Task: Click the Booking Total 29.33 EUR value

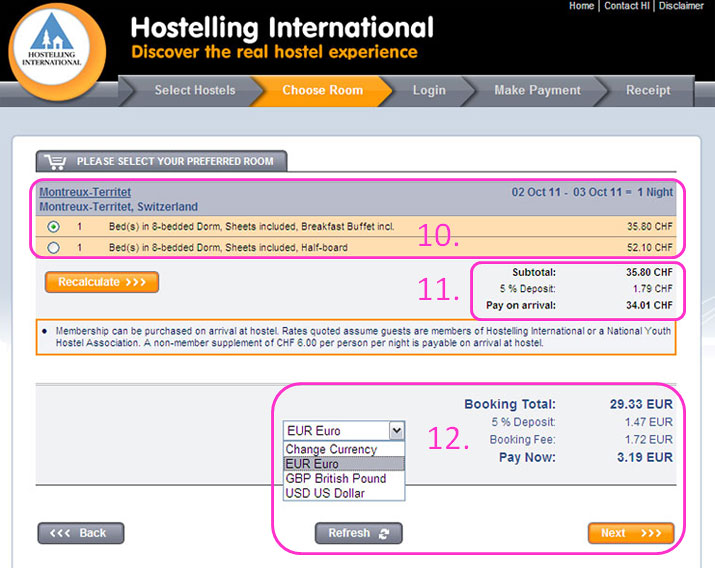Action: point(641,404)
